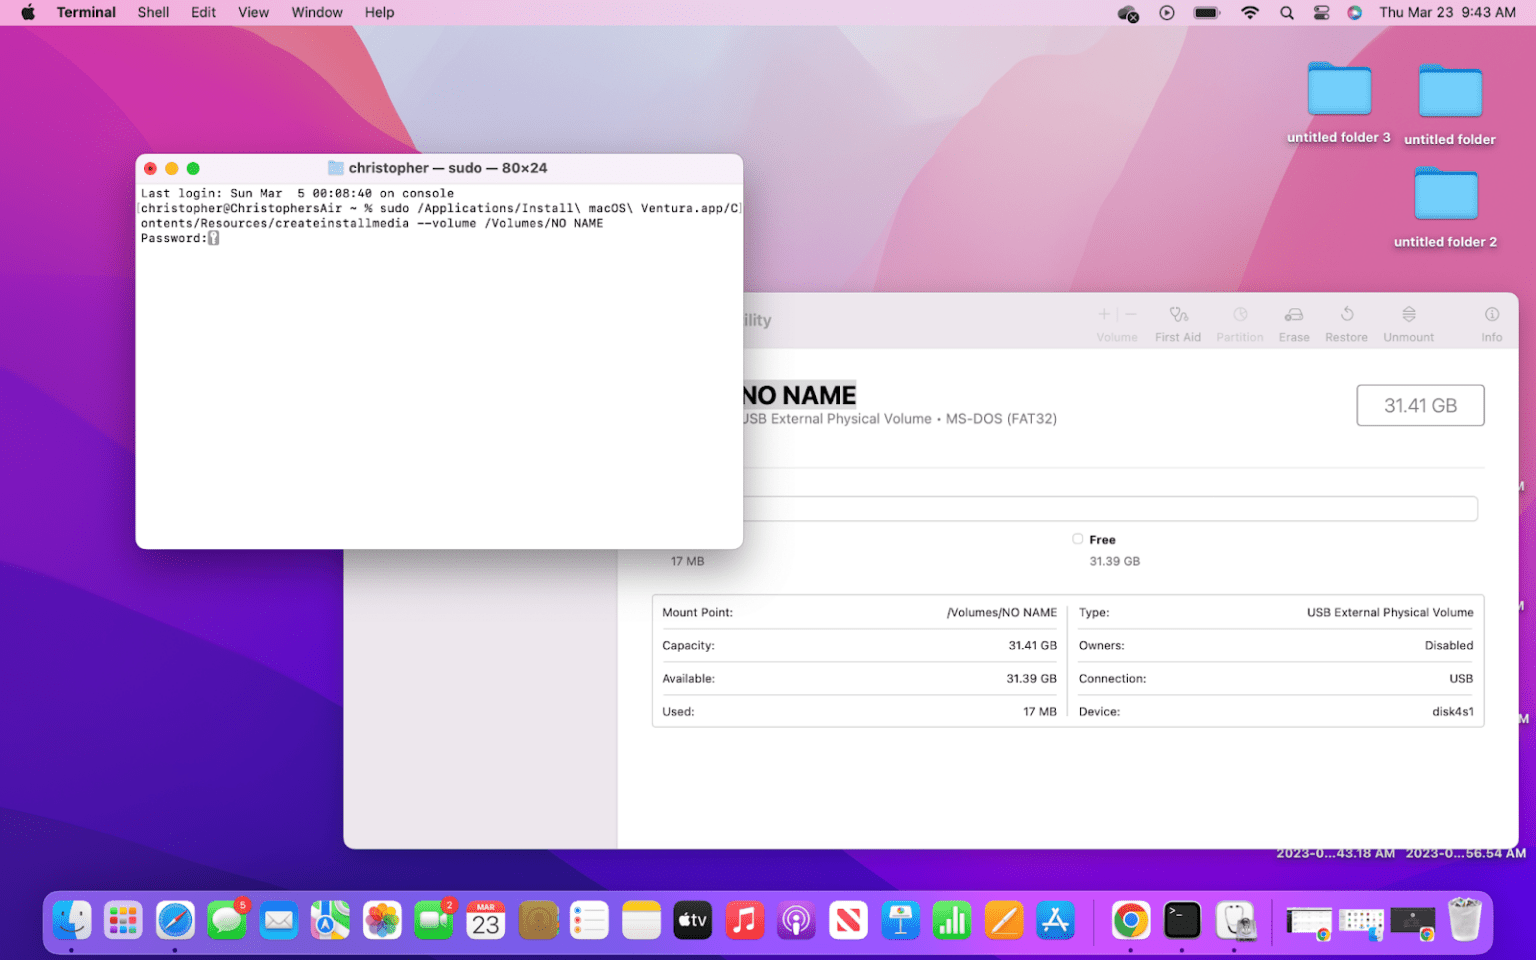Open the Shell menu
Image resolution: width=1536 pixels, height=960 pixels.
pos(153,12)
